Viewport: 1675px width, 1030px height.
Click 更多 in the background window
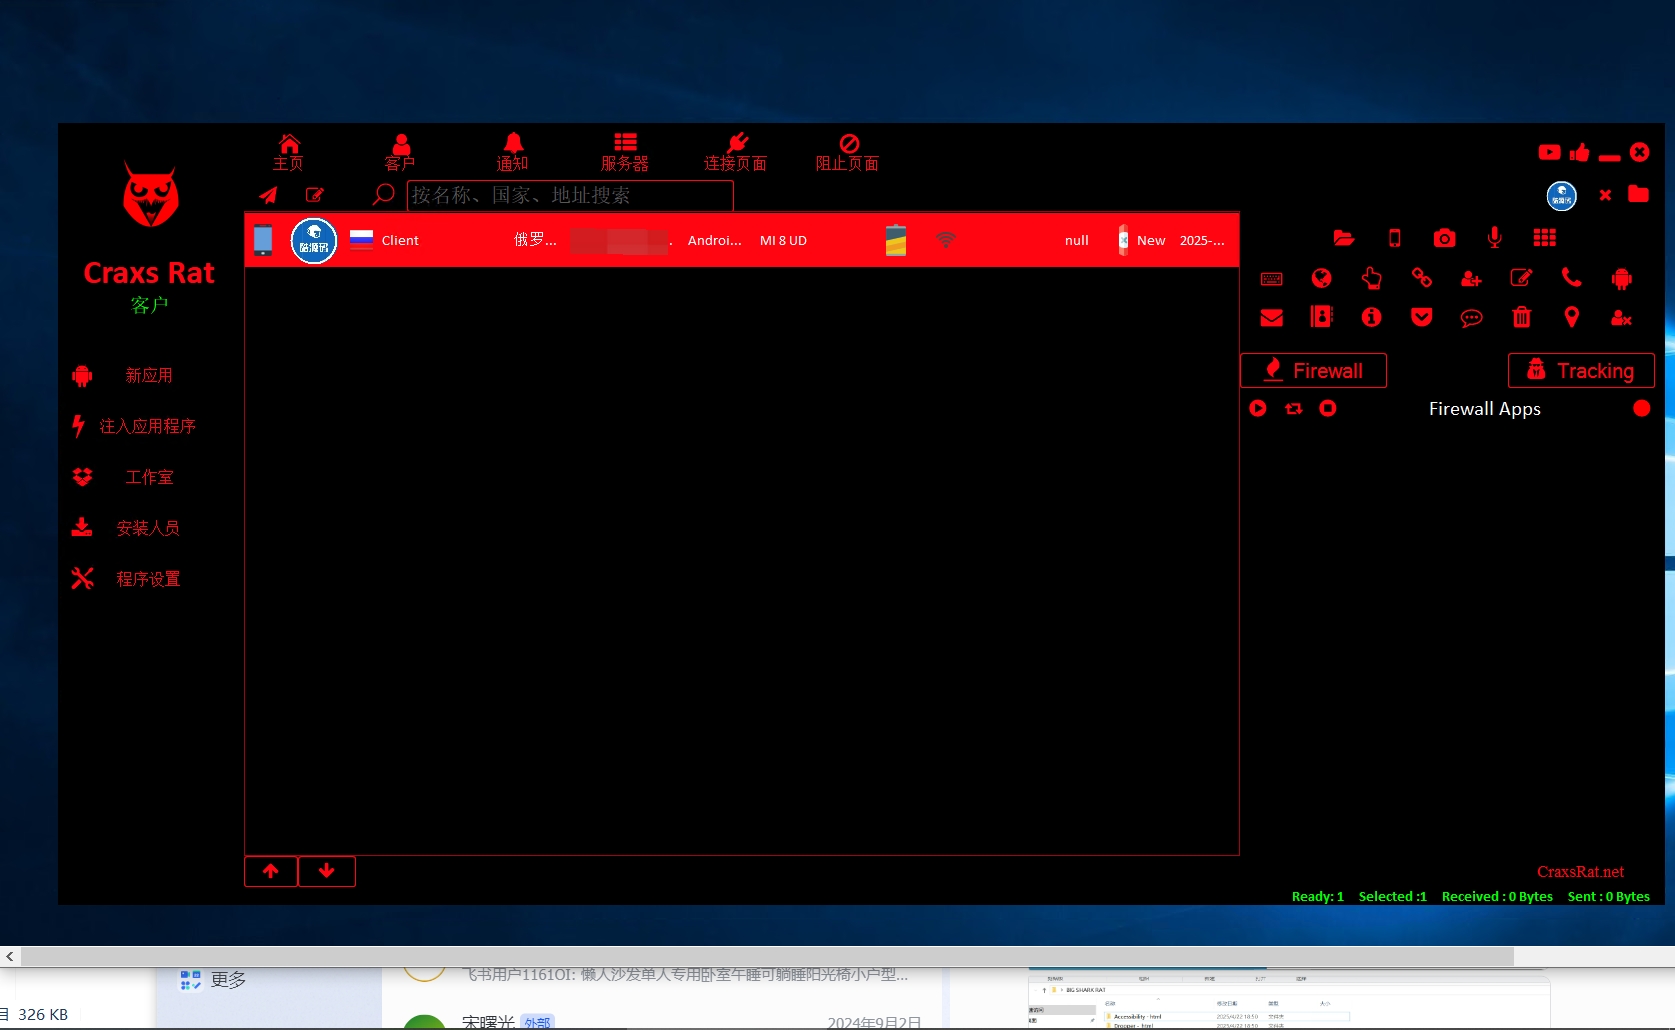pyautogui.click(x=228, y=980)
